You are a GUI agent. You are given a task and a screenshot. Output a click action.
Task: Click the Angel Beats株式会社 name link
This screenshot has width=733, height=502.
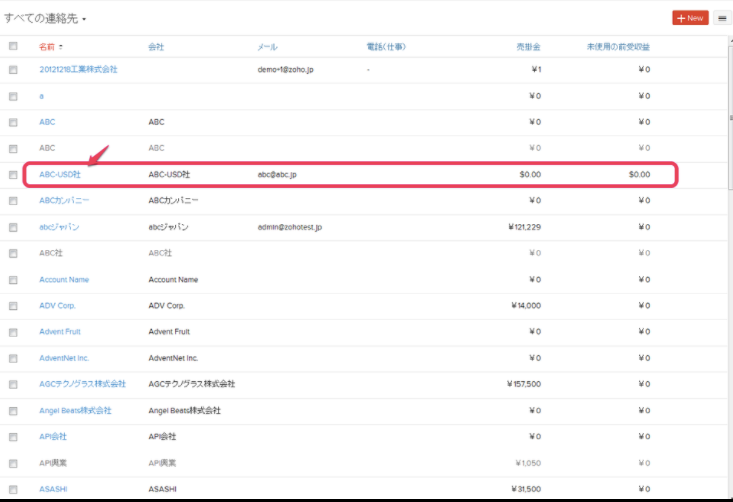coord(75,410)
